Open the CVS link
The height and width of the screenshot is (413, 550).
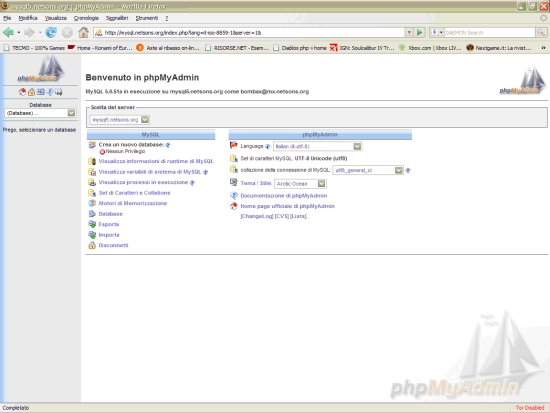coord(282,216)
